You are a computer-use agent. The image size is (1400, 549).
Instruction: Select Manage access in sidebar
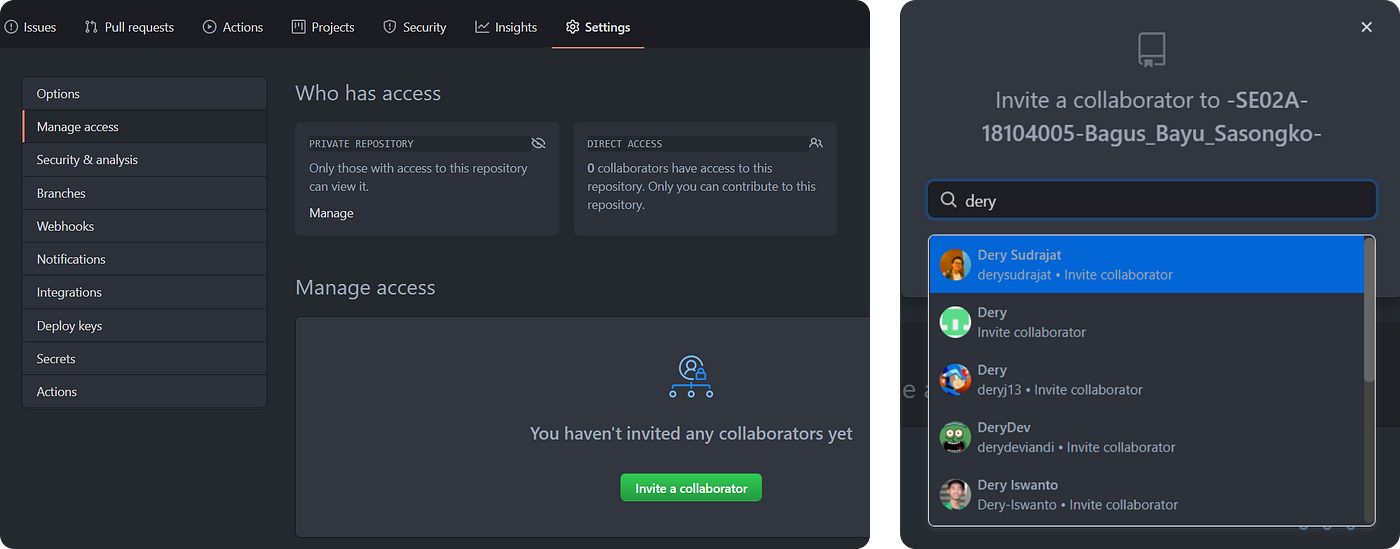(x=145, y=127)
